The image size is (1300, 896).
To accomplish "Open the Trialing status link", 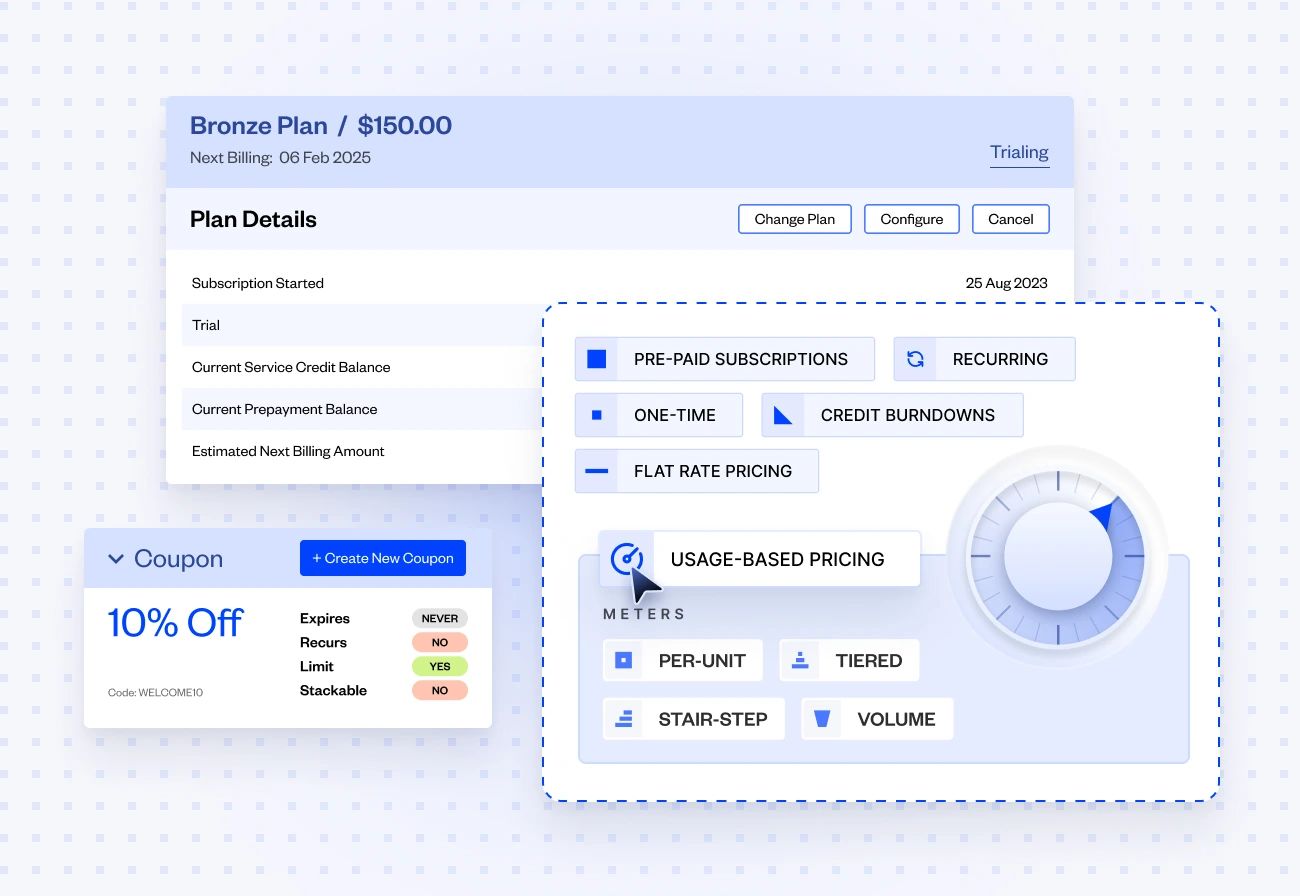I will pyautogui.click(x=1019, y=152).
